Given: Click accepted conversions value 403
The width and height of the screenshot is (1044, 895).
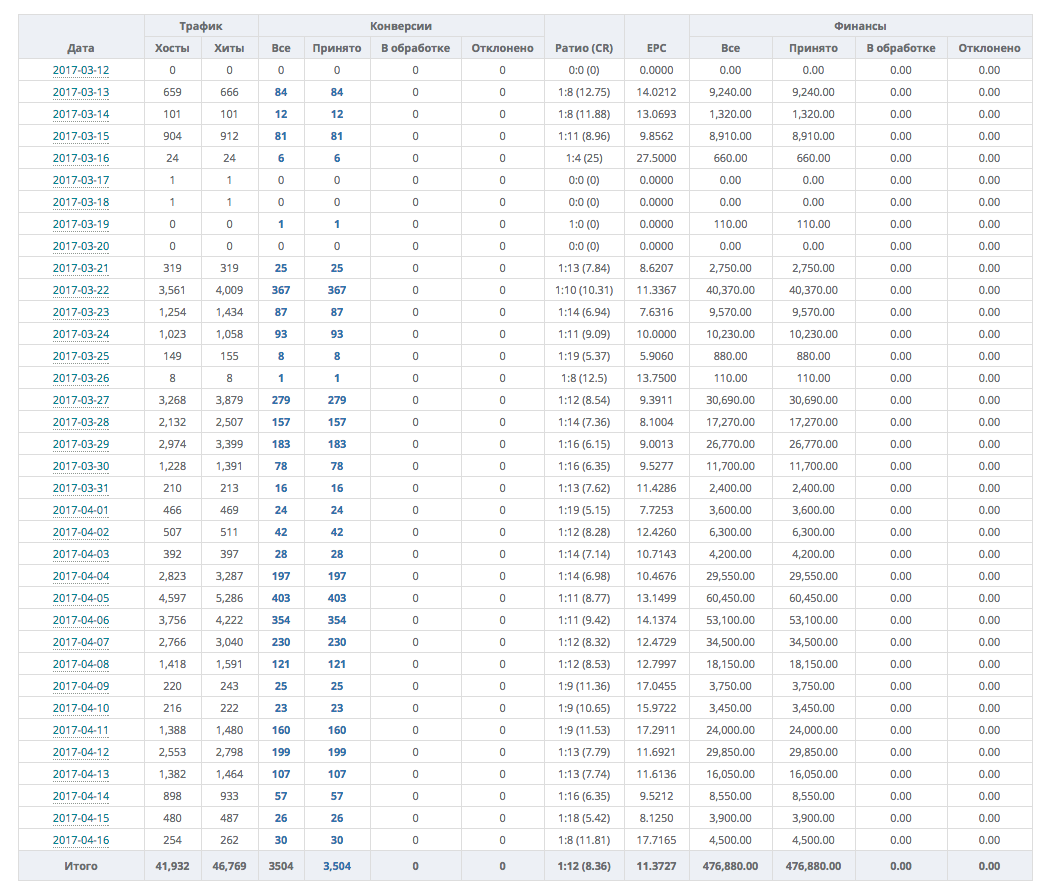Looking at the screenshot, I should point(337,598).
